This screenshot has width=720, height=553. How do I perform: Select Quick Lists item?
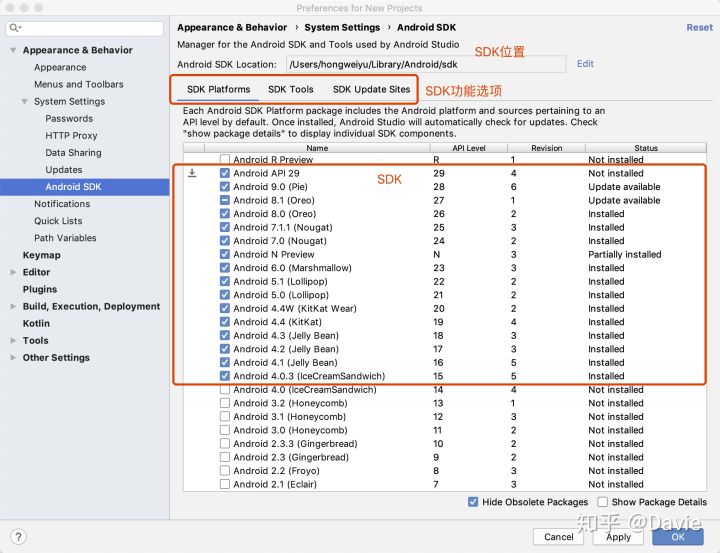tap(58, 220)
